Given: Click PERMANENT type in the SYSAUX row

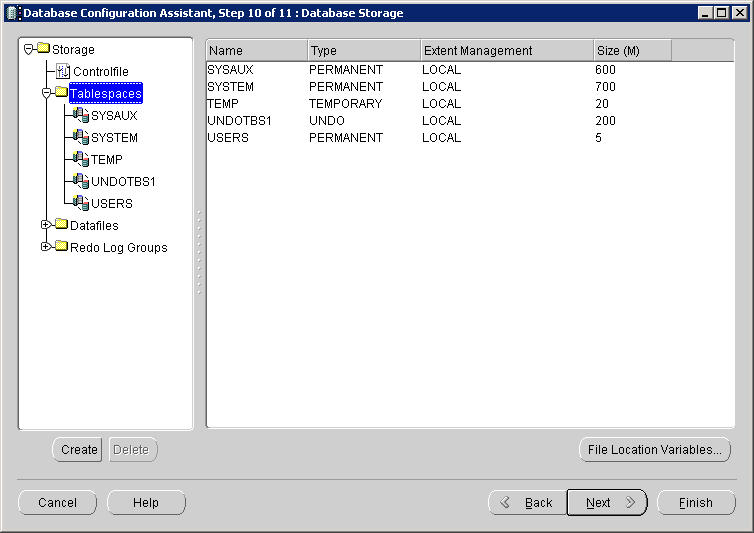Looking at the screenshot, I should [346, 70].
